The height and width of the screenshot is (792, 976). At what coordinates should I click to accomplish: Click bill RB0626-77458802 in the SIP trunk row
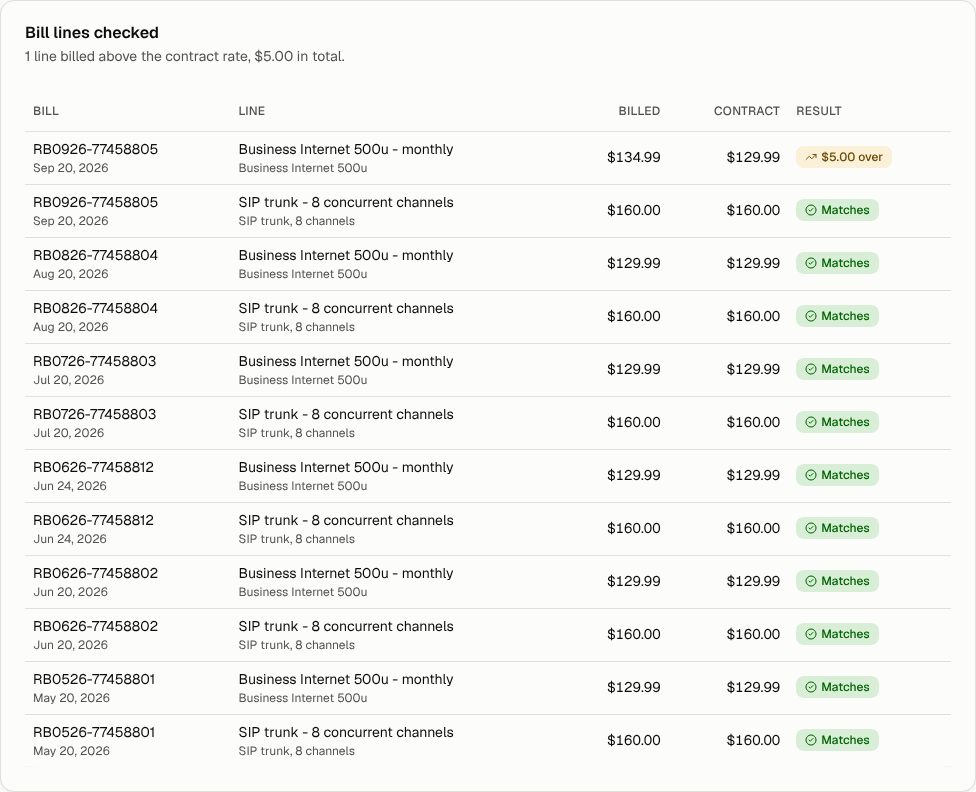(95, 626)
